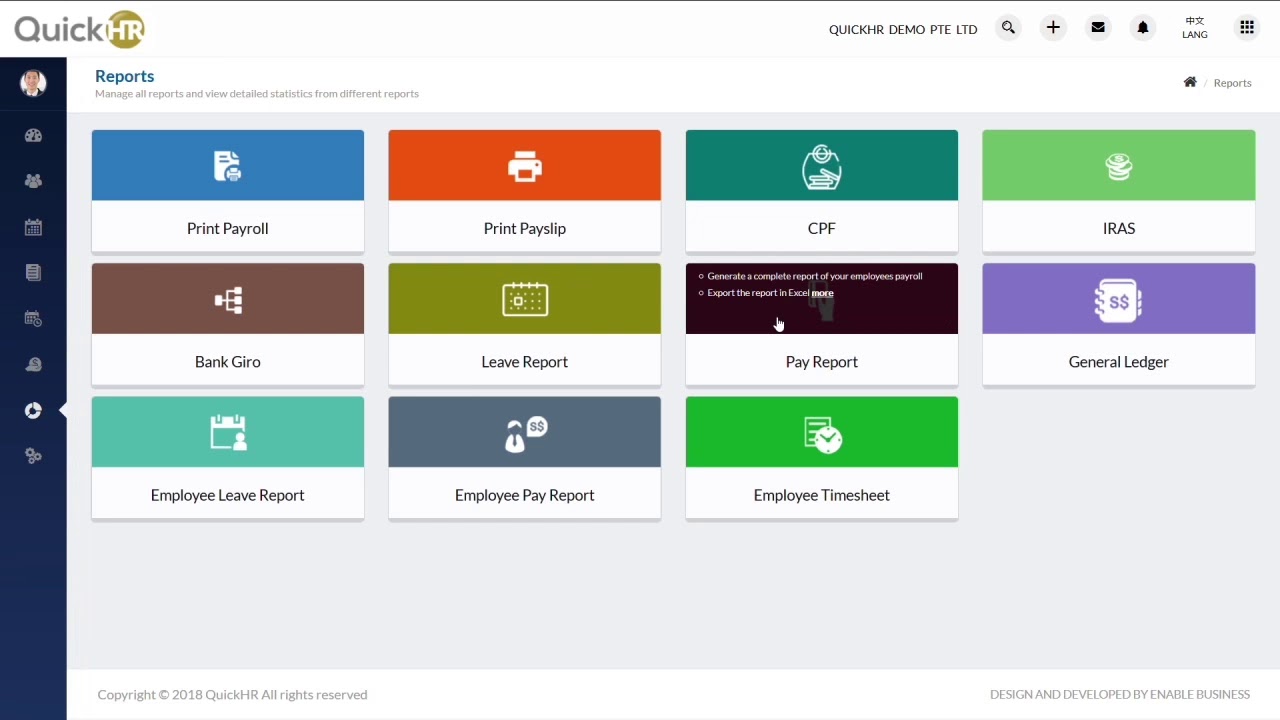This screenshot has height=720, width=1280.
Task: Click the Employee Leave Report icon
Action: click(228, 433)
